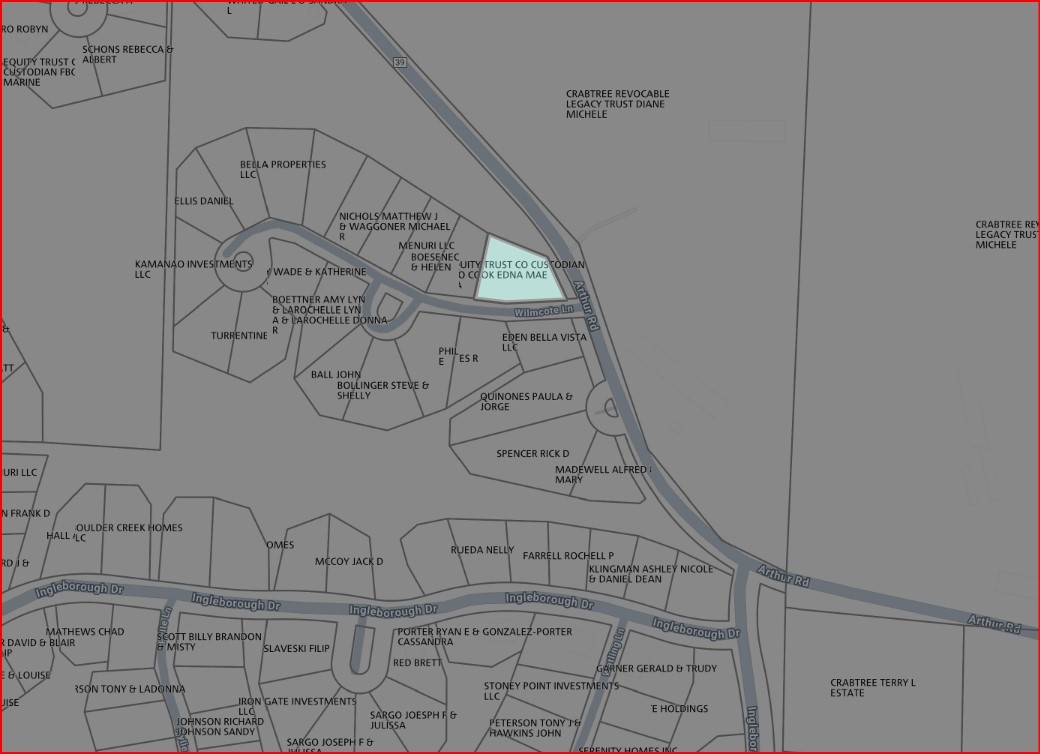Image resolution: width=1040 pixels, height=754 pixels.
Task: Select the TURRENTINE parcel label
Action: click(239, 336)
